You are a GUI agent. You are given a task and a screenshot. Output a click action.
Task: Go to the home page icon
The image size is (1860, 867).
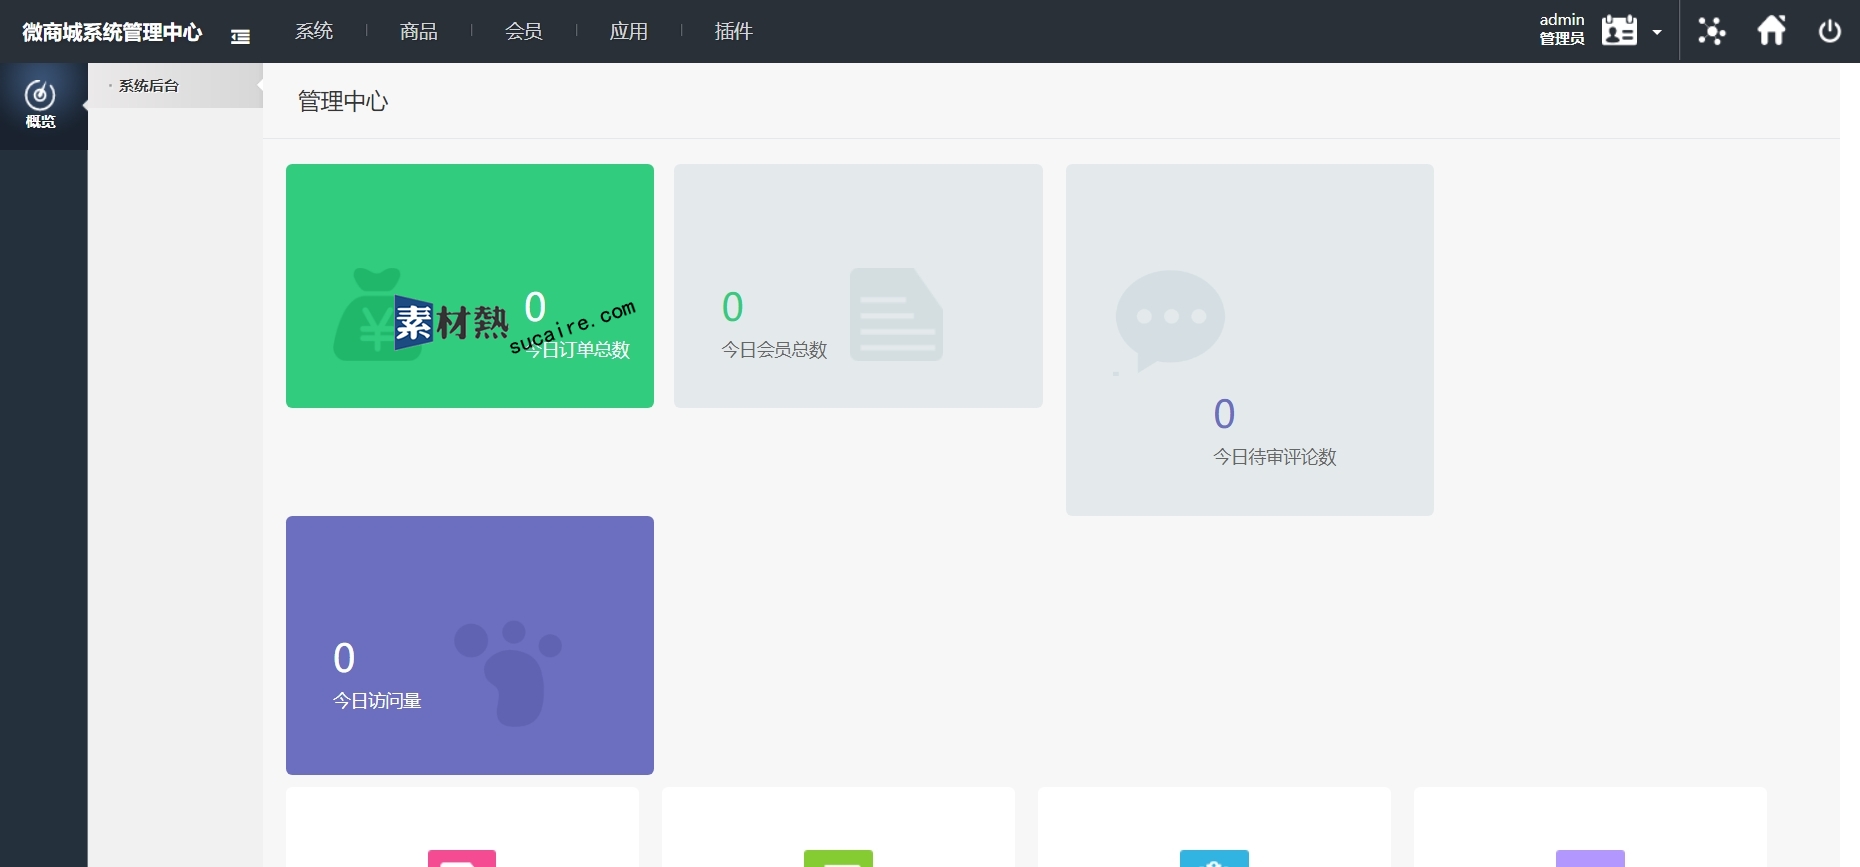tap(1772, 30)
